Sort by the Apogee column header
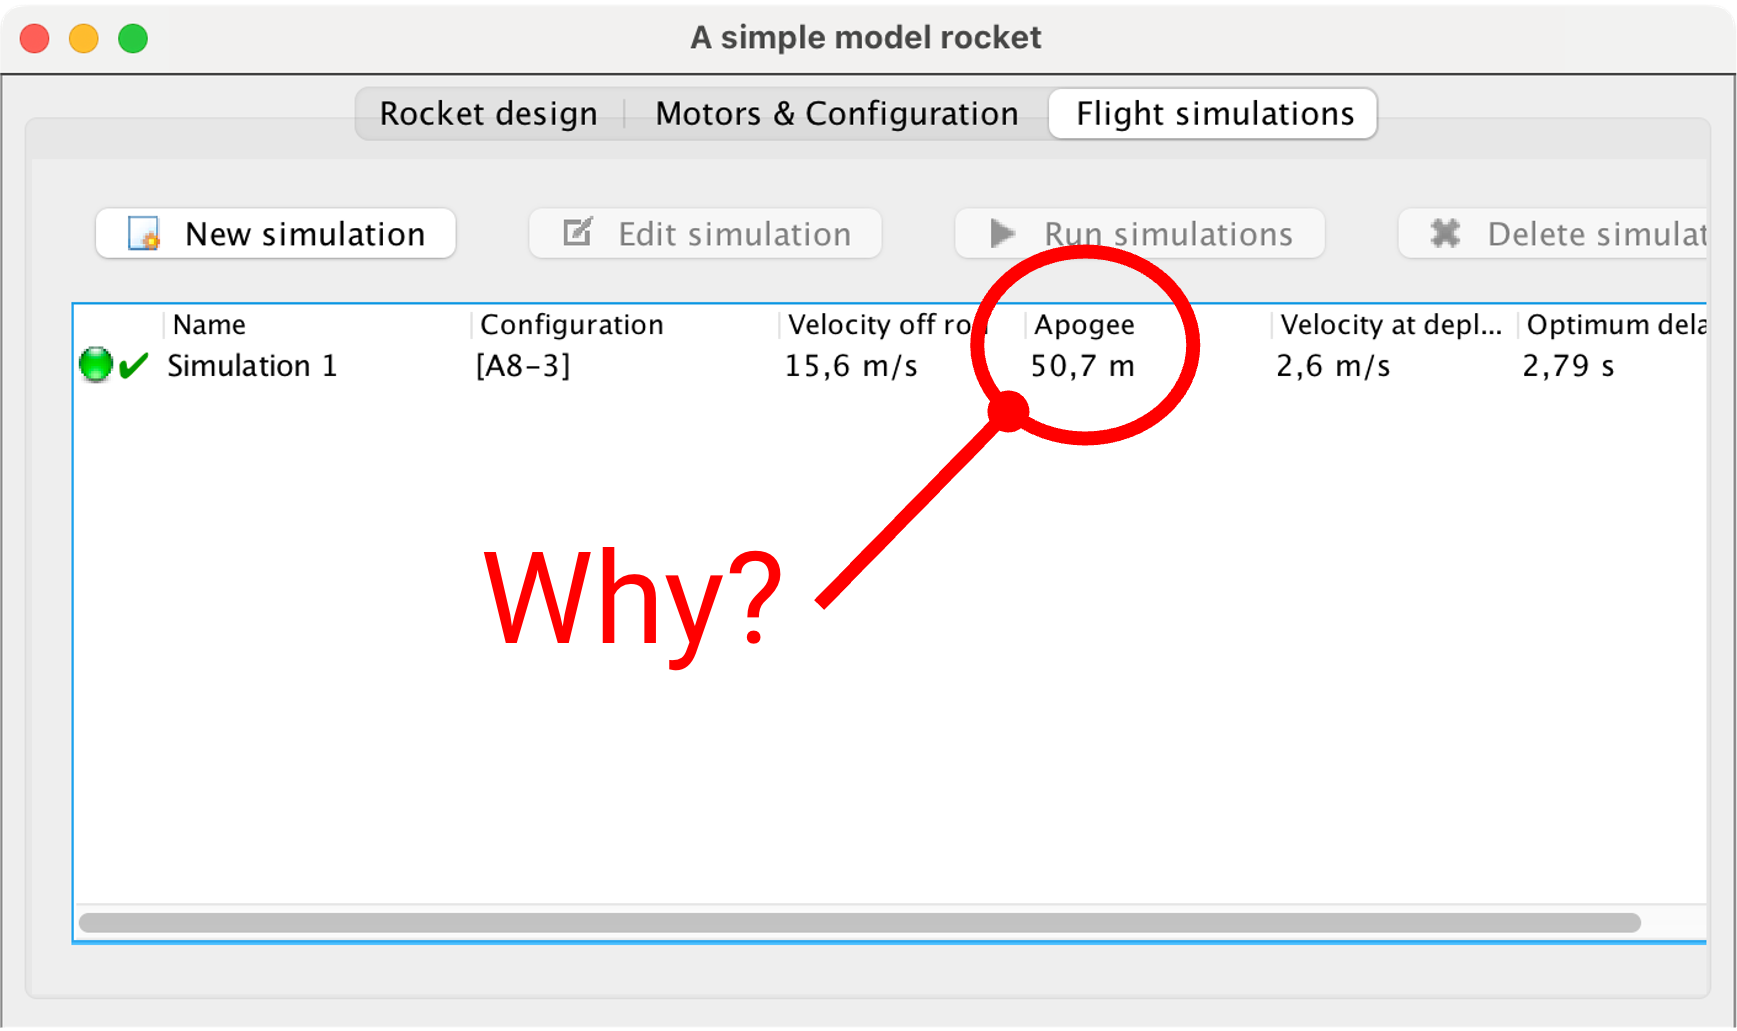 (1083, 324)
